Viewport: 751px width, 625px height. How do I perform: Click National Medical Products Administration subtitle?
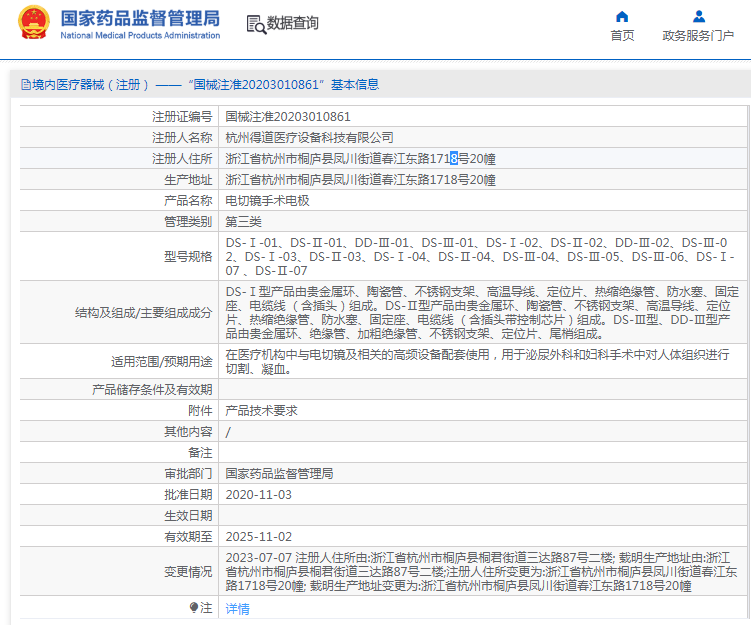pos(140,35)
